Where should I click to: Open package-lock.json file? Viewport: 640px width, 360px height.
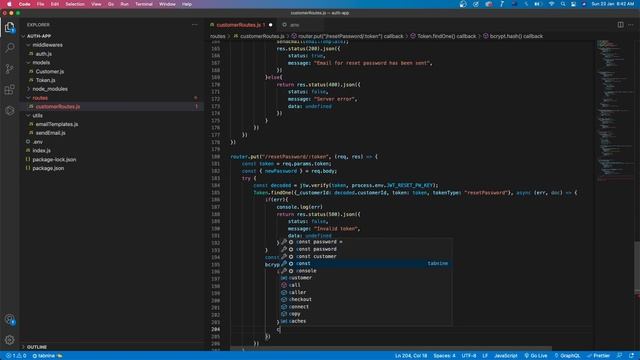point(54,160)
